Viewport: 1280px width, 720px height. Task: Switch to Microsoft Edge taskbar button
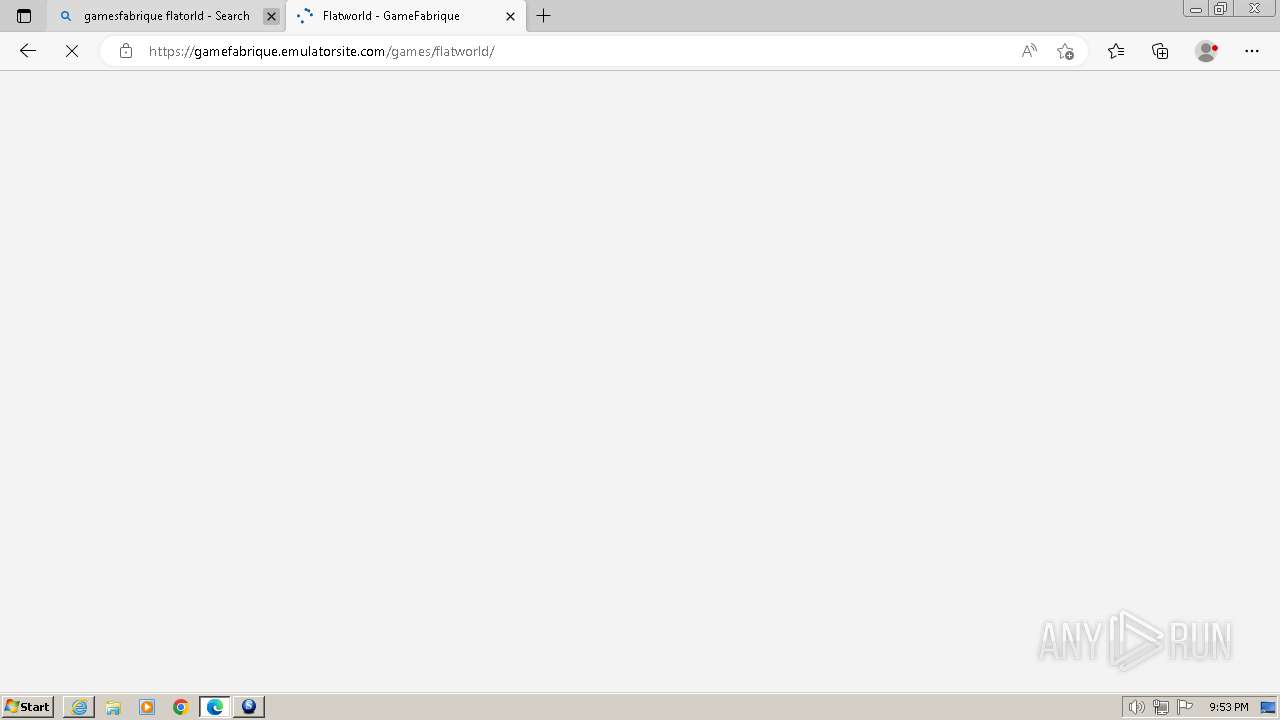click(215, 707)
